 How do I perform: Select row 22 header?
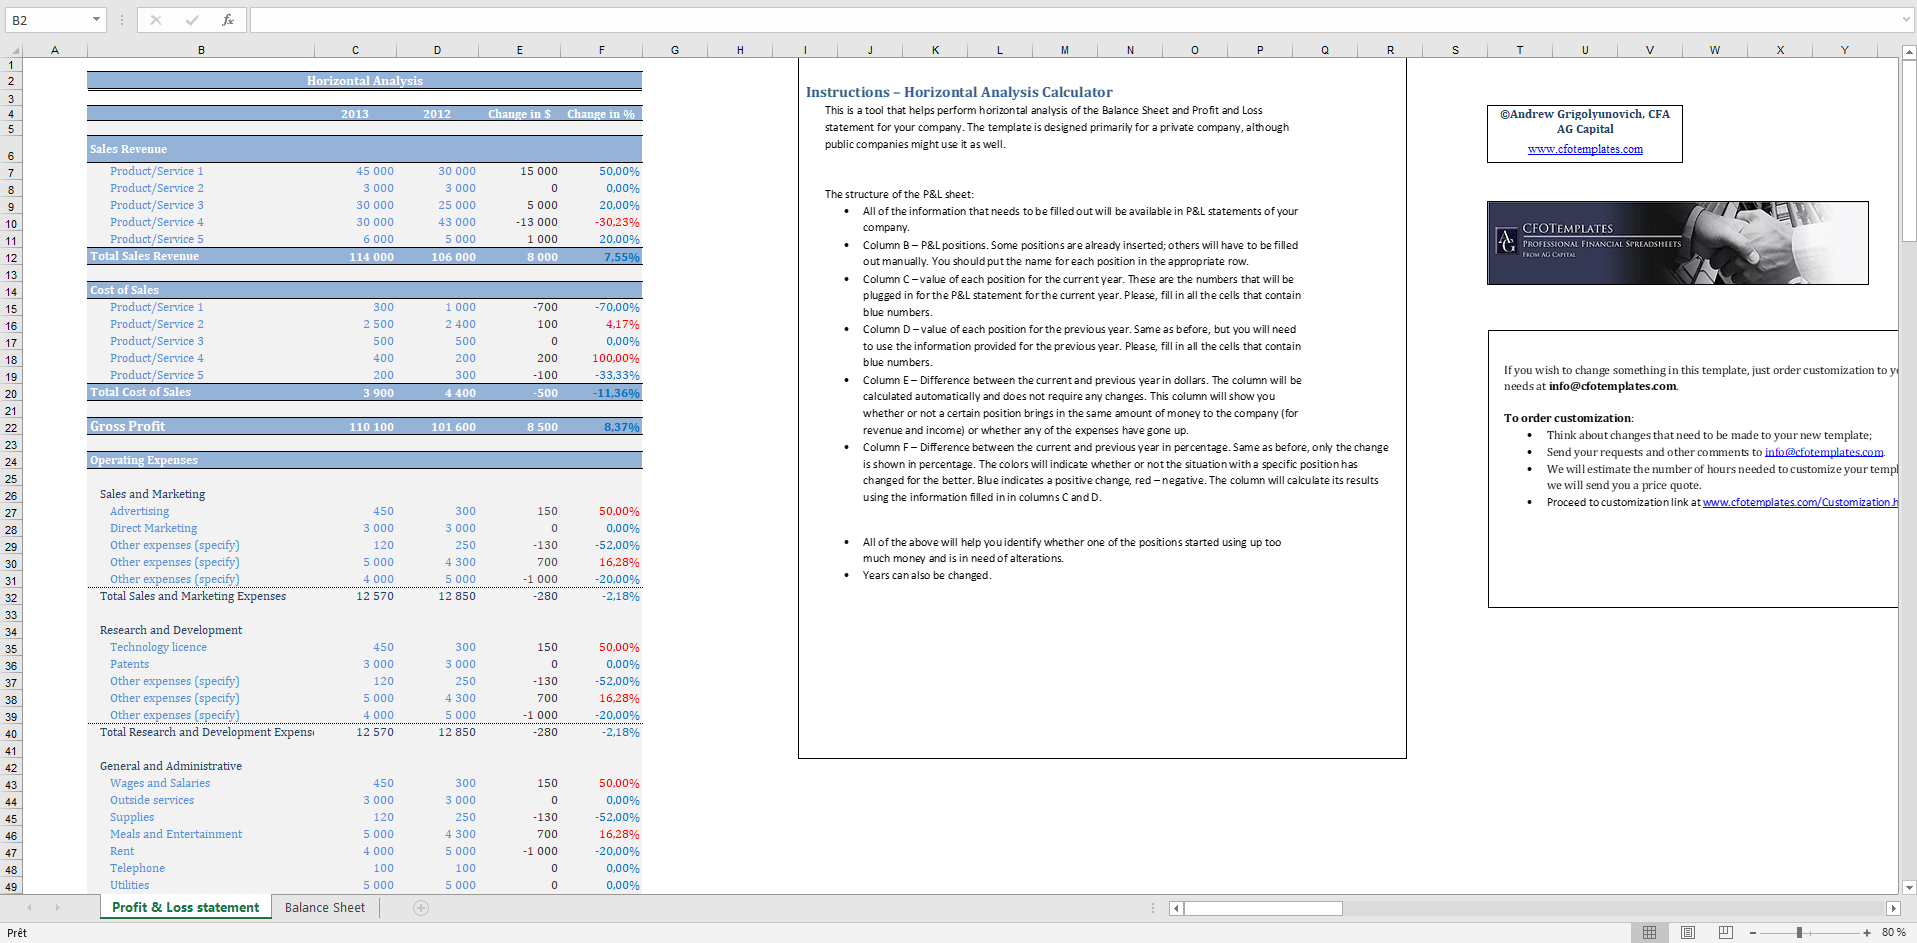click(x=11, y=428)
